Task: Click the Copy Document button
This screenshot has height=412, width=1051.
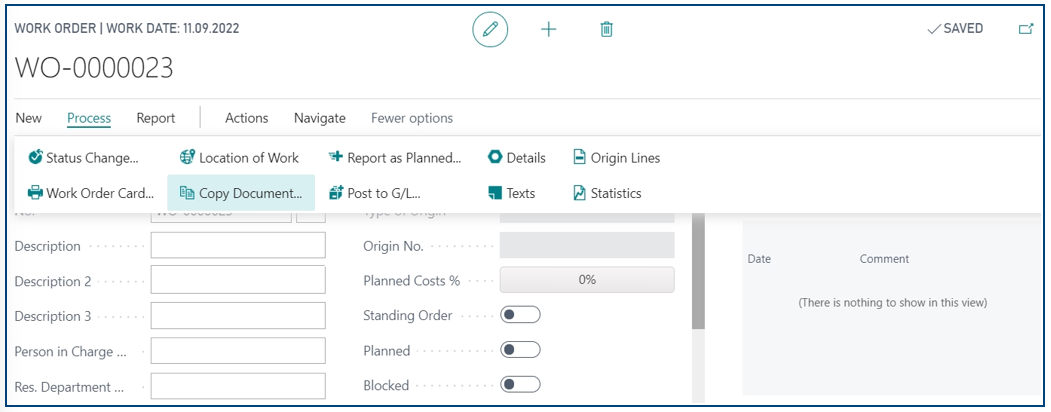Action: (x=241, y=193)
